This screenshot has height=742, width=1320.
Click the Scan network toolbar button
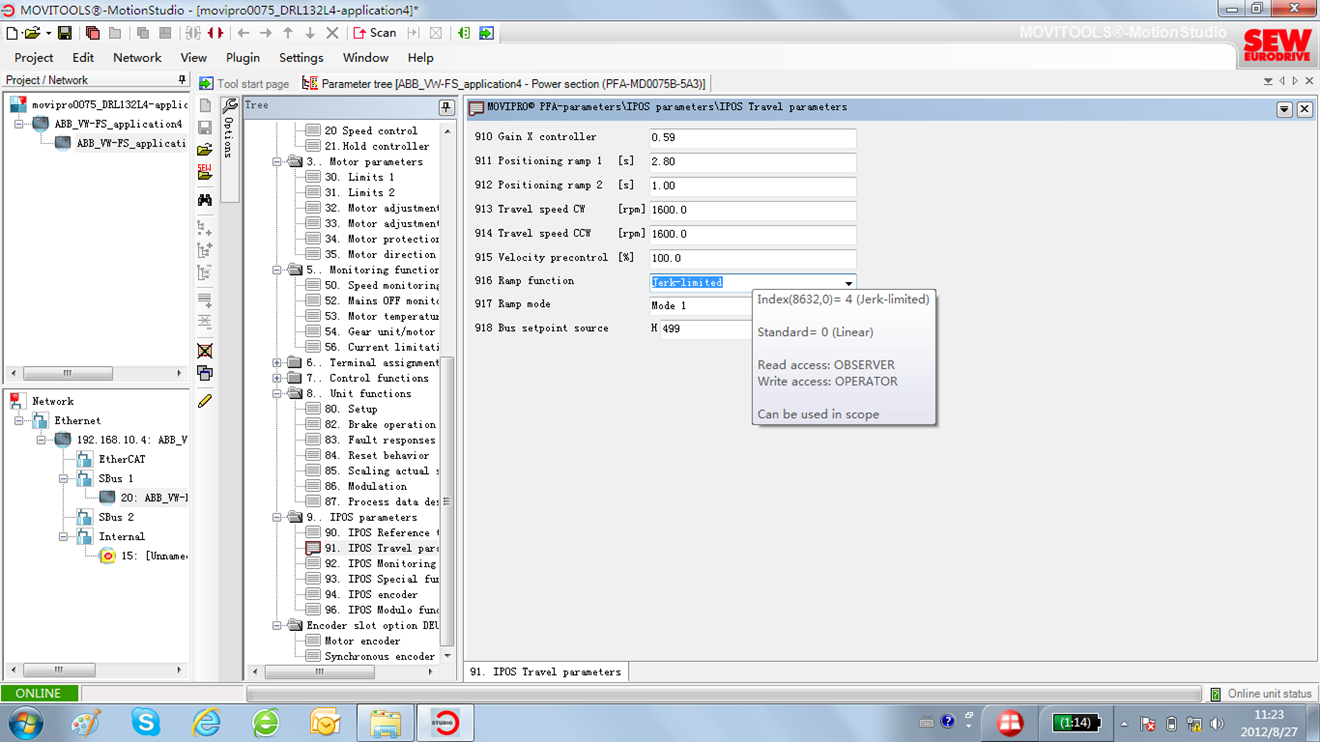tap(375, 33)
